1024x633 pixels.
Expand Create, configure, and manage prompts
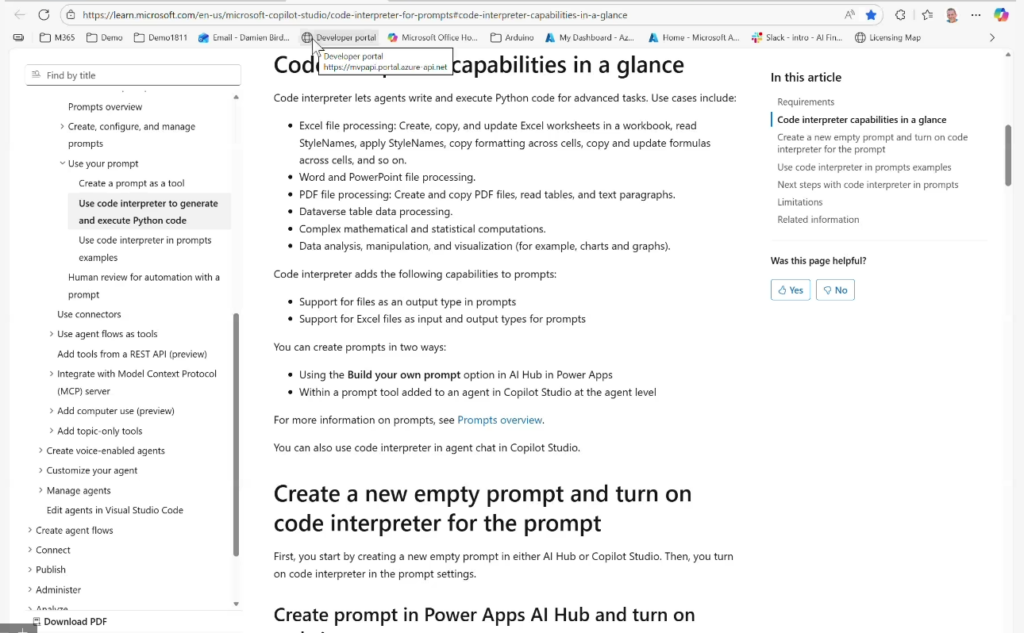tap(62, 127)
